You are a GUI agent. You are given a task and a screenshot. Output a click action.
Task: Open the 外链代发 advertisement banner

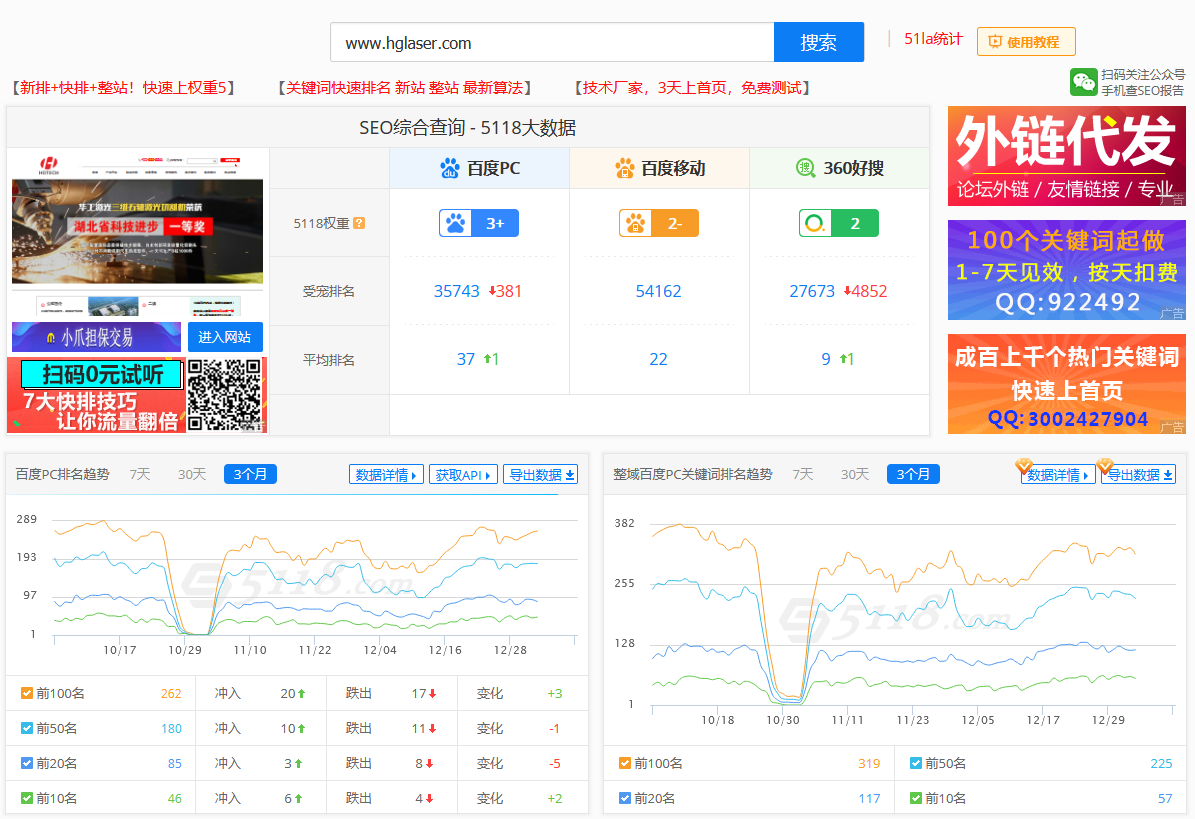click(x=1067, y=156)
